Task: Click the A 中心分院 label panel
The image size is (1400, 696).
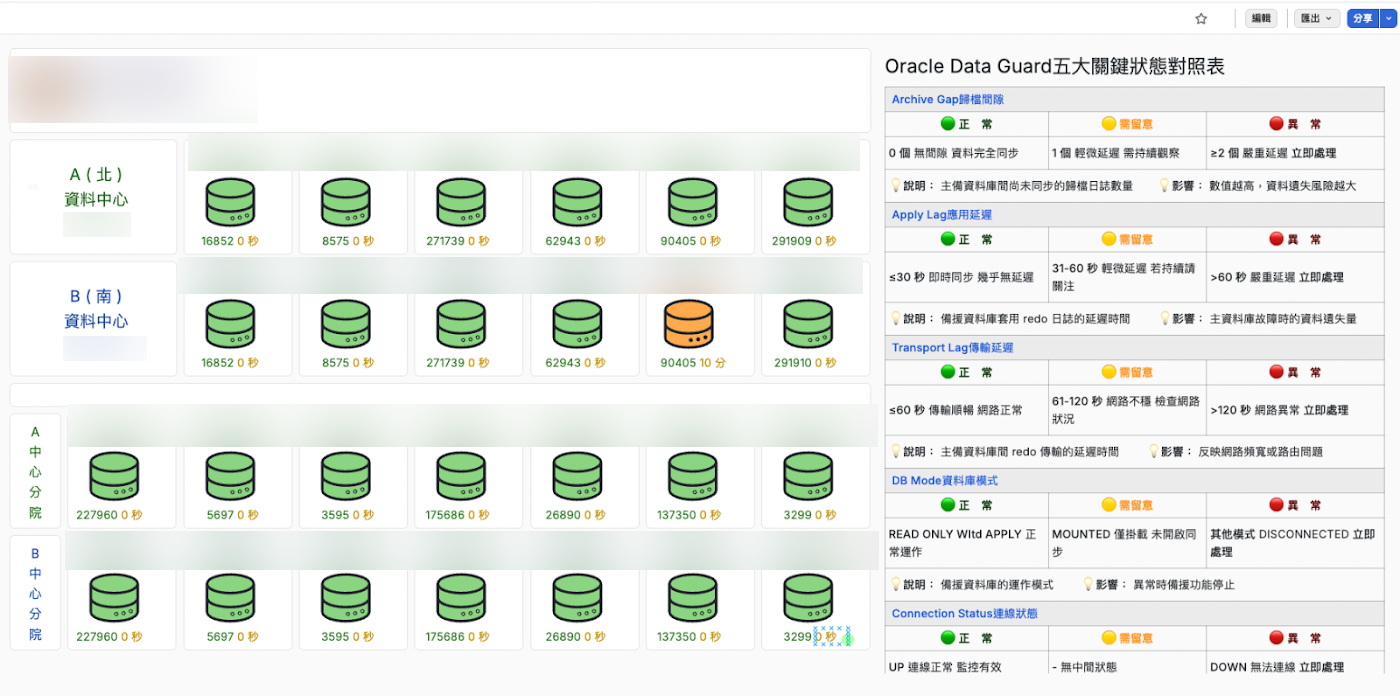Action: click(35, 471)
